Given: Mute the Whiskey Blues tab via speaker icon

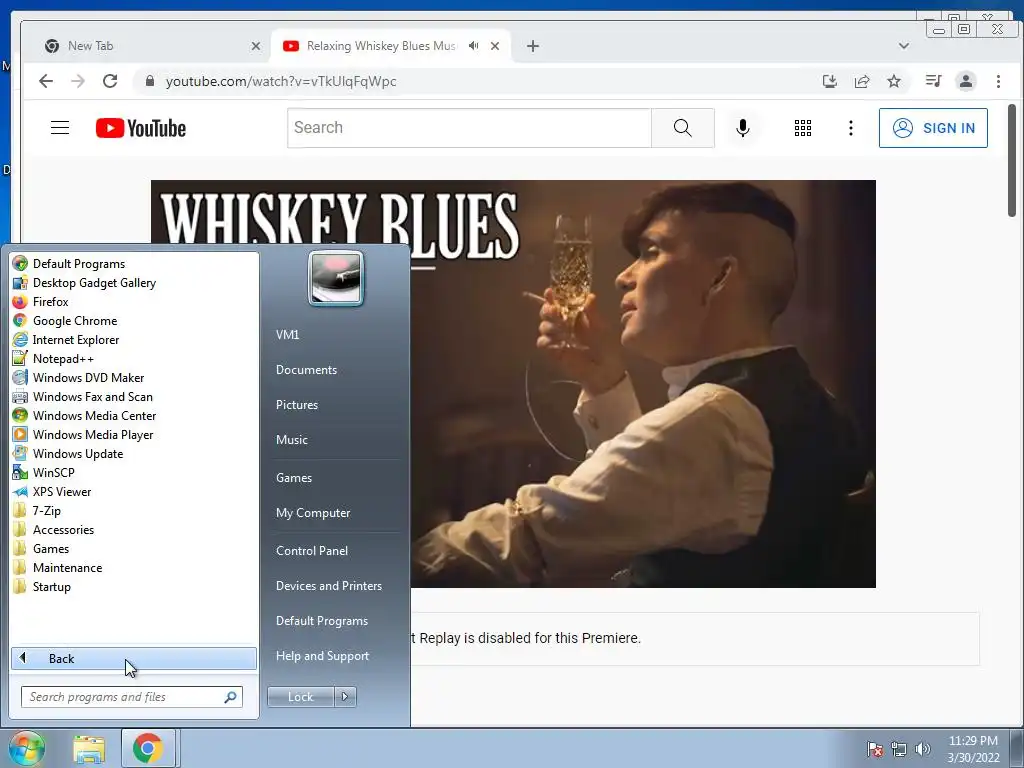Looking at the screenshot, I should pyautogui.click(x=473, y=46).
